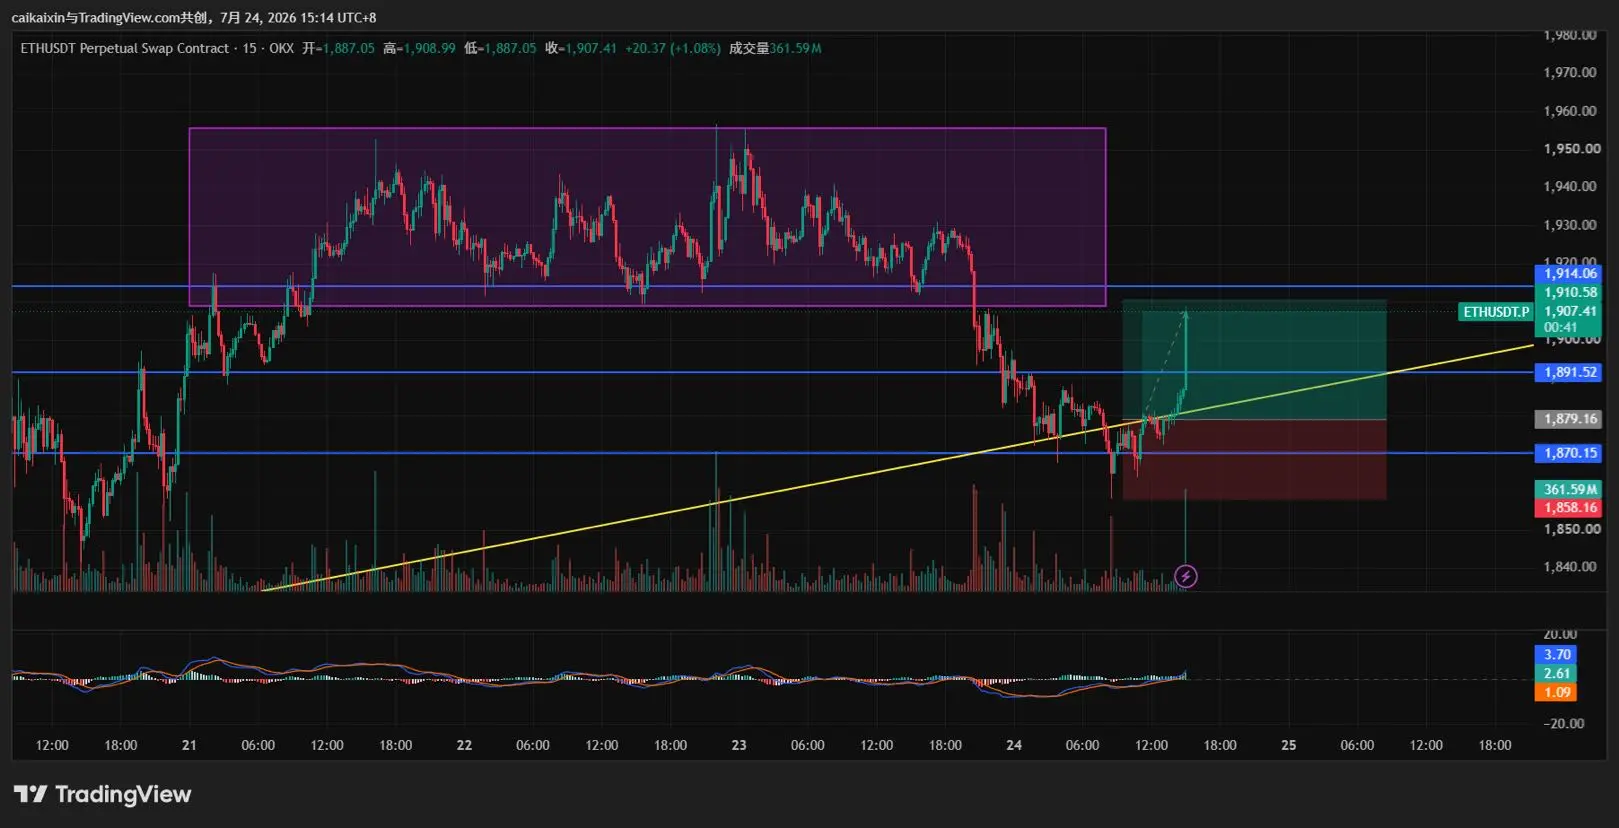Image resolution: width=1619 pixels, height=828 pixels.
Task: Click the 1,879.16 gray entry price label
Action: point(1570,419)
